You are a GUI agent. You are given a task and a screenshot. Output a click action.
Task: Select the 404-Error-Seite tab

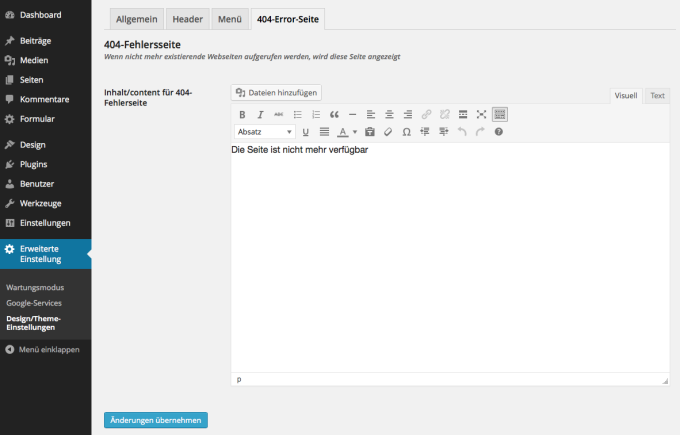coord(288,19)
